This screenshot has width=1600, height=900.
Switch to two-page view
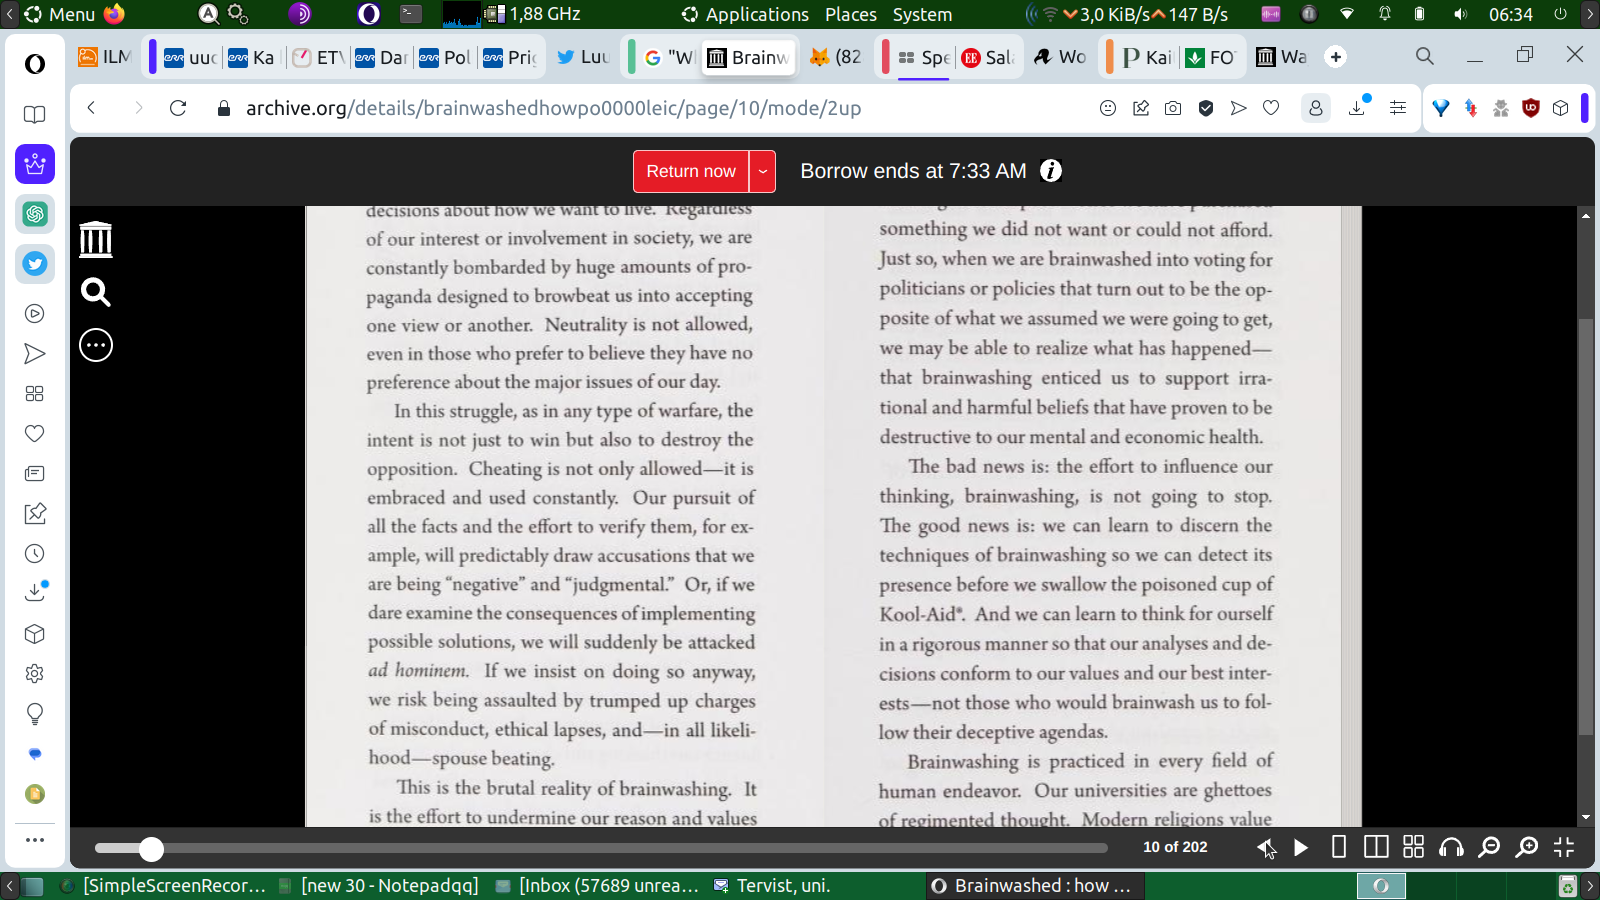click(x=1376, y=847)
